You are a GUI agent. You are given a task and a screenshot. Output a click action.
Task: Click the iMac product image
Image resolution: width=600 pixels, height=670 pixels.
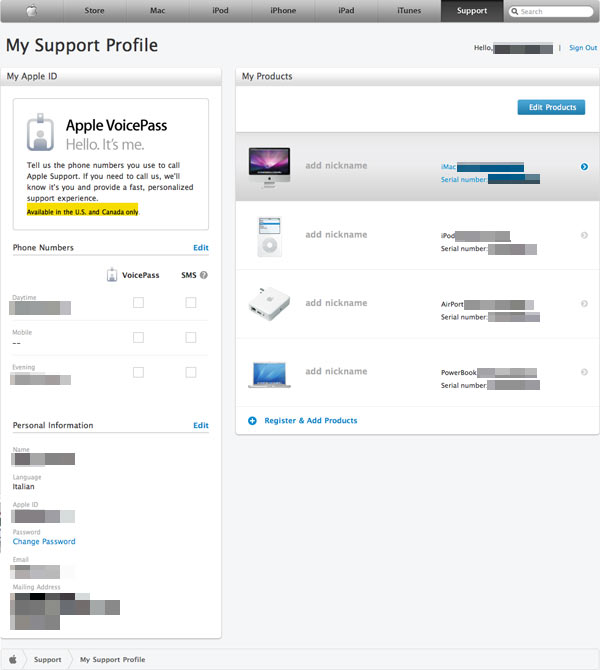[x=269, y=166]
